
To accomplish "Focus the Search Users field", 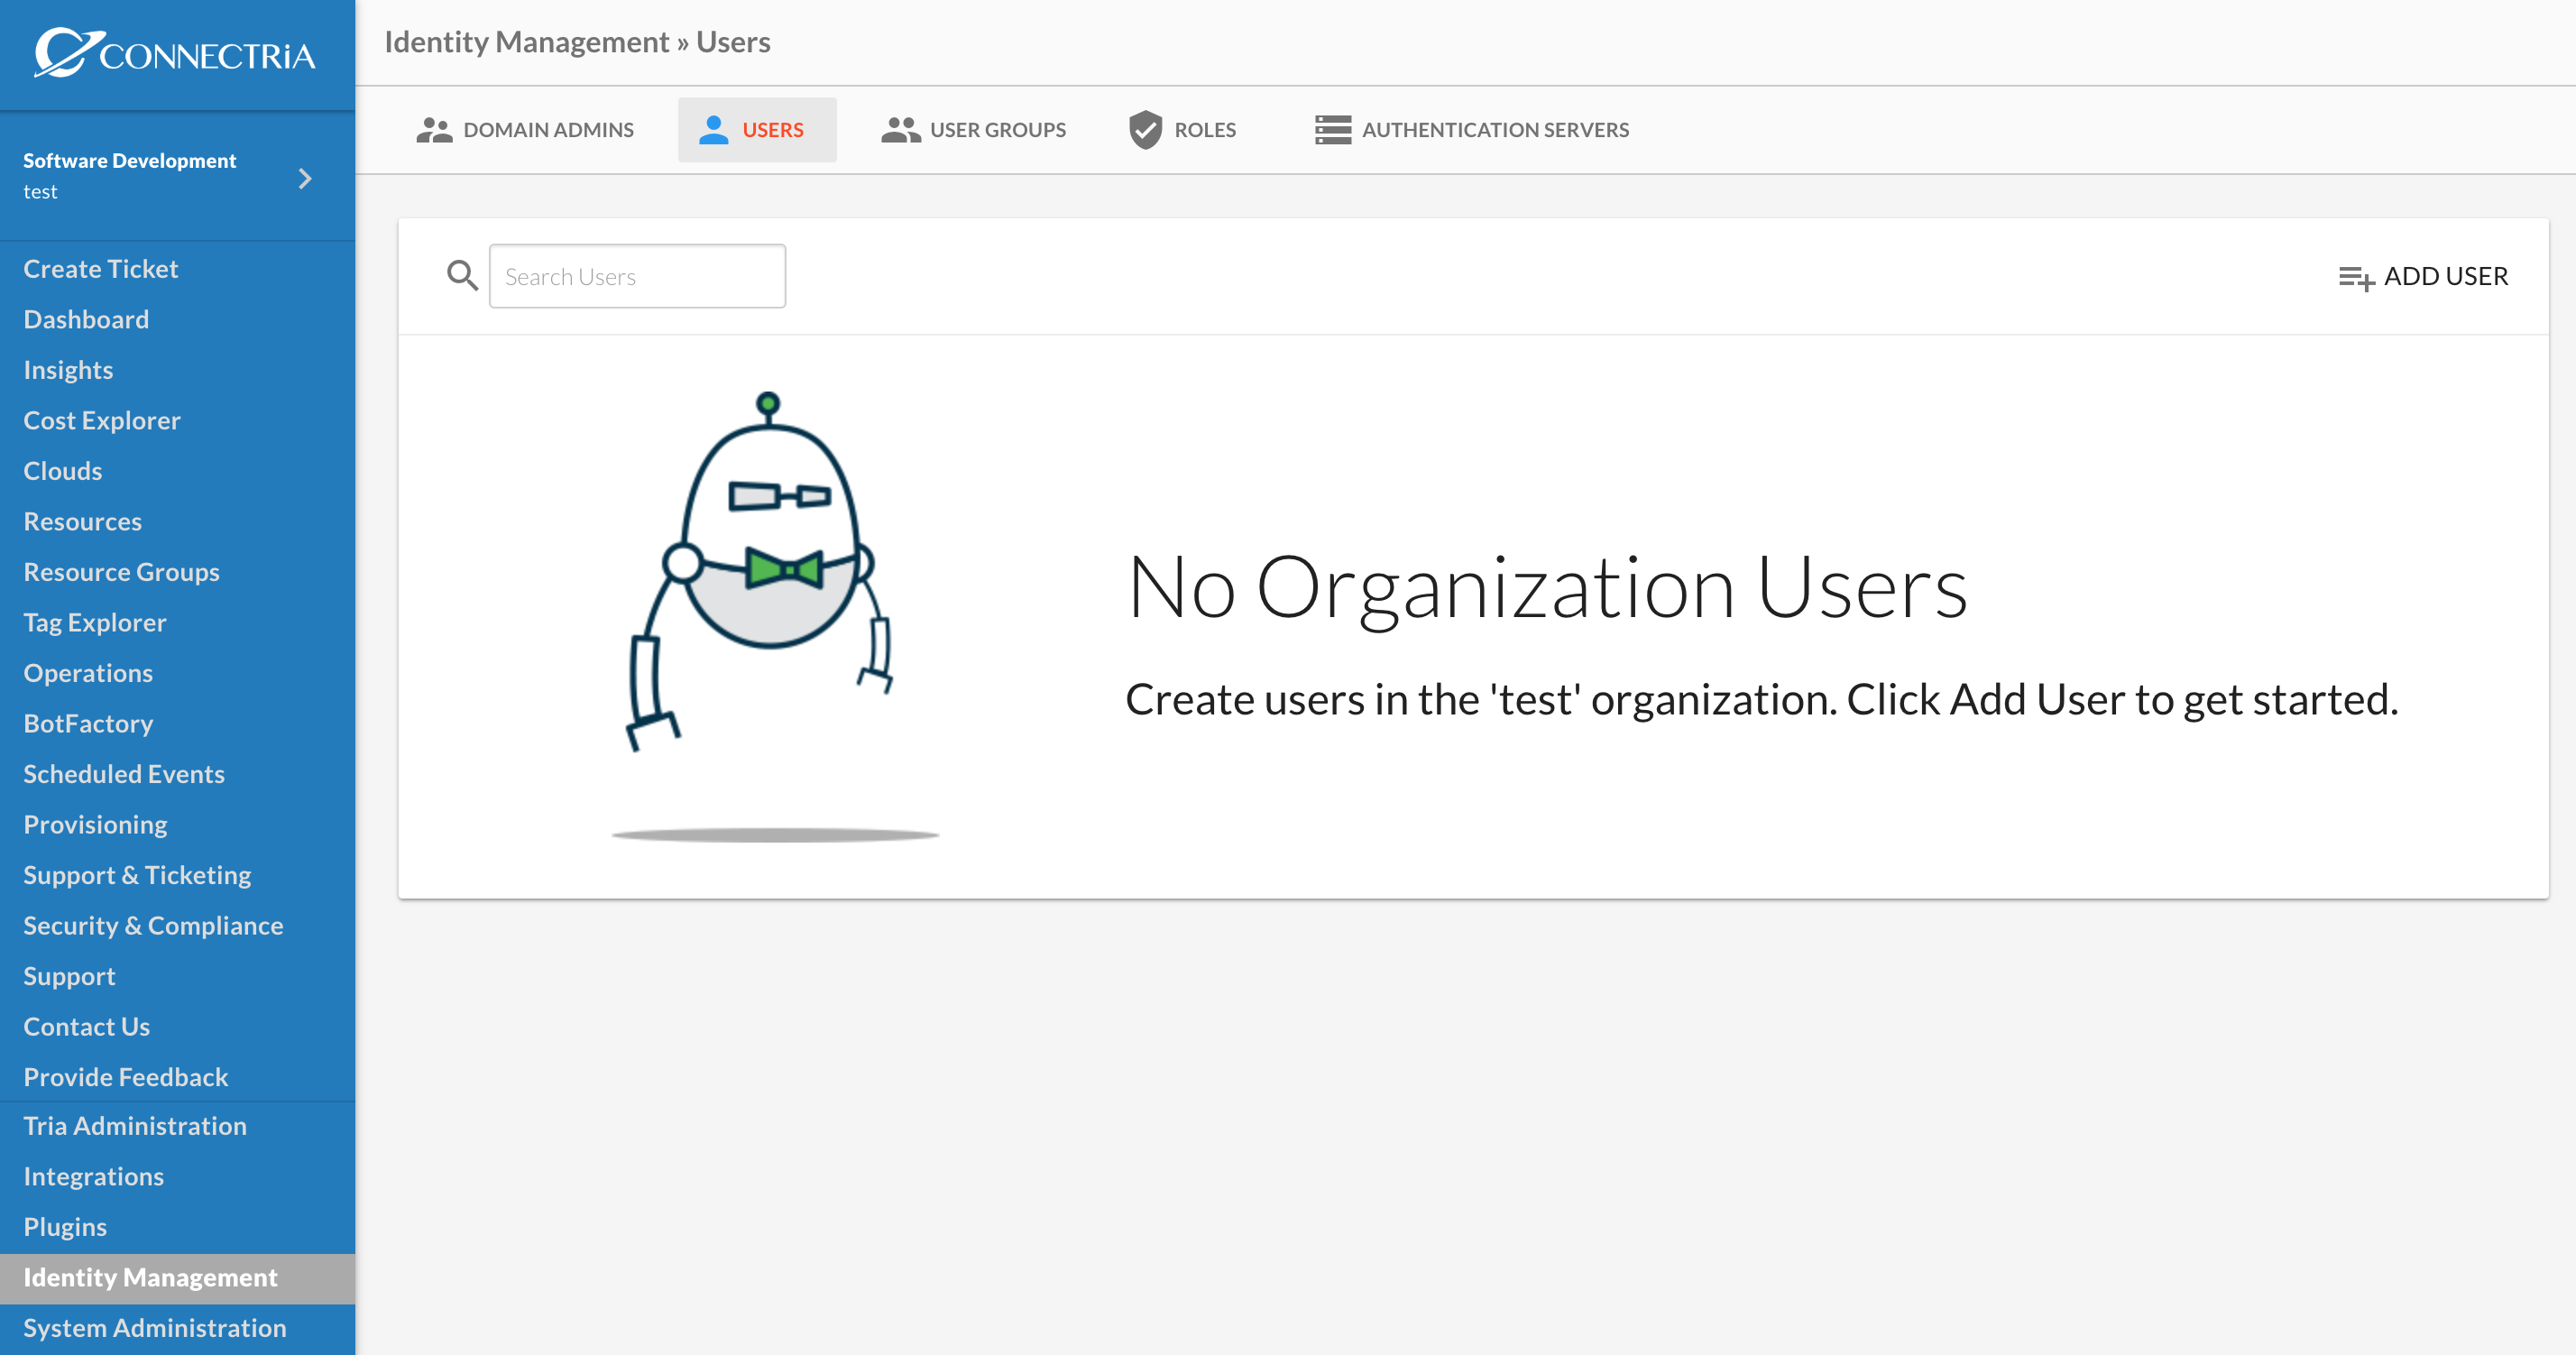I will (x=637, y=276).
